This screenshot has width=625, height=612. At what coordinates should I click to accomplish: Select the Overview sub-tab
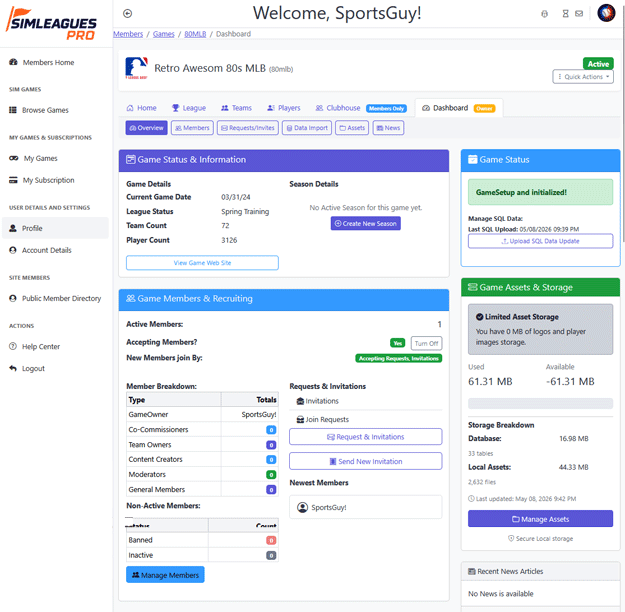pos(146,128)
